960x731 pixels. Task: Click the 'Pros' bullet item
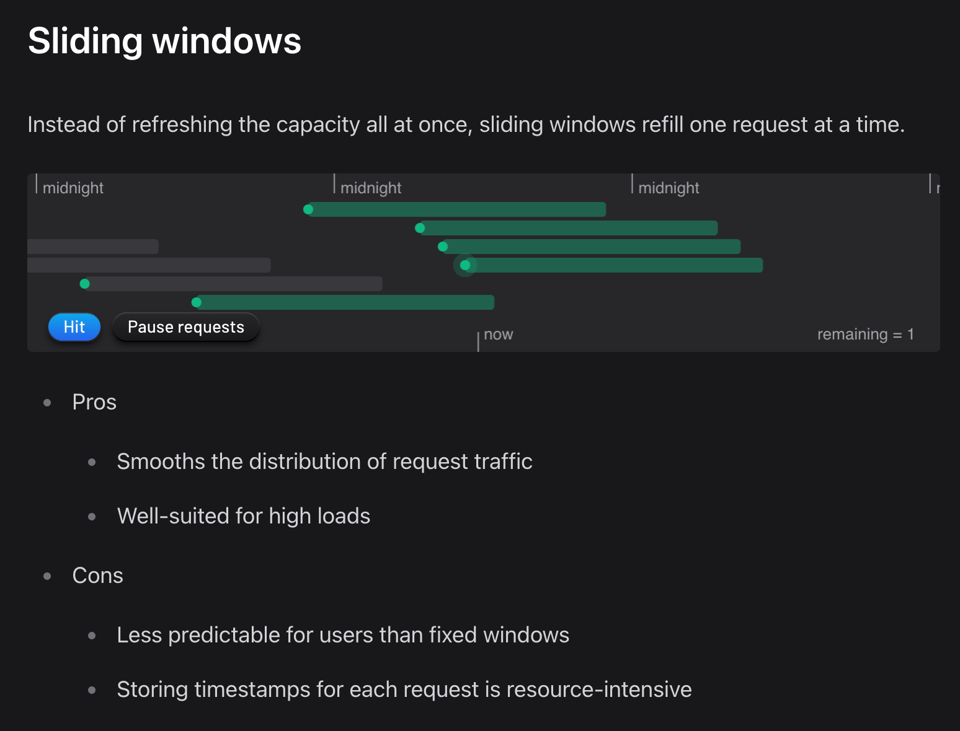94,402
